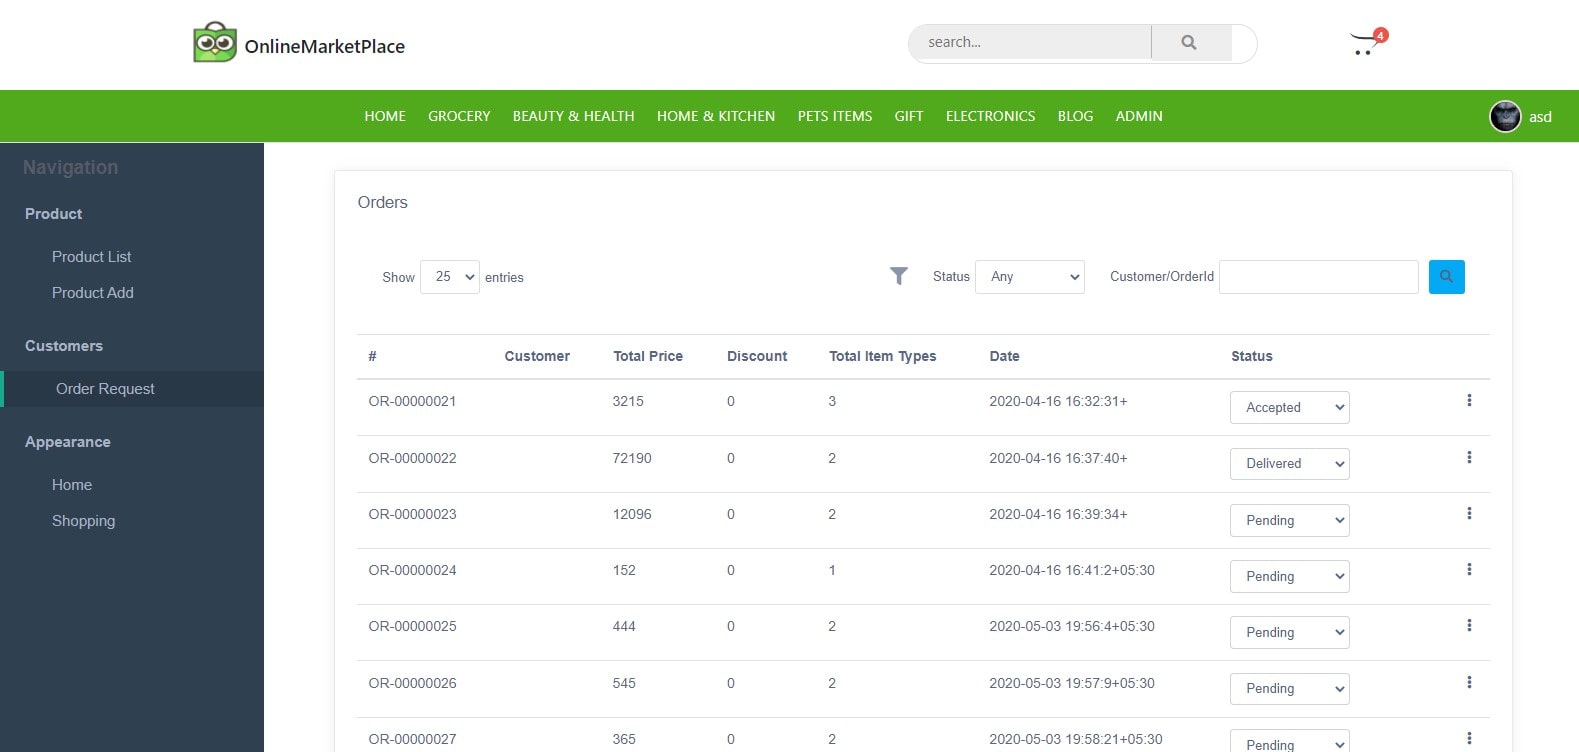Click the asd username in navbar

1540,117
